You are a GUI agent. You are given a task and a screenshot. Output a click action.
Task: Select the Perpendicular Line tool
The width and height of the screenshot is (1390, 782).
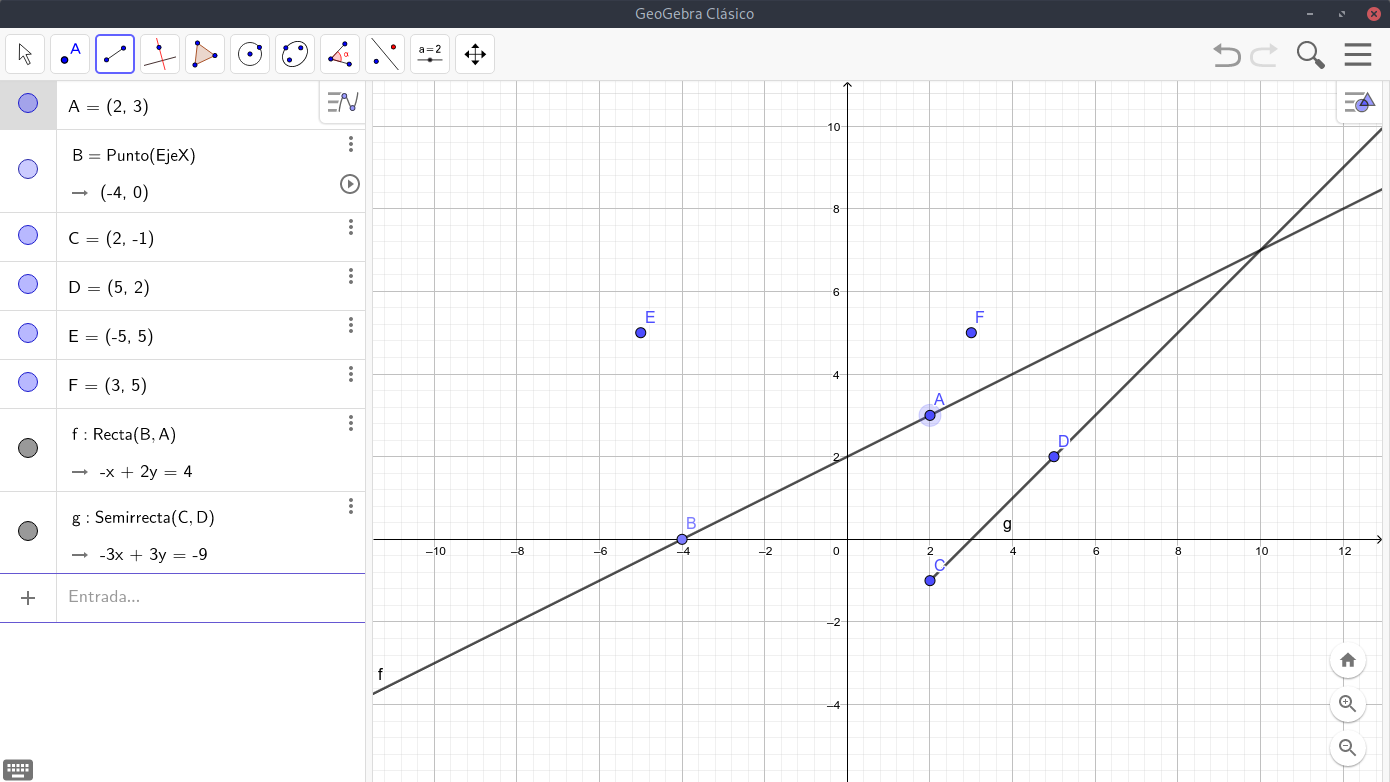coord(160,54)
